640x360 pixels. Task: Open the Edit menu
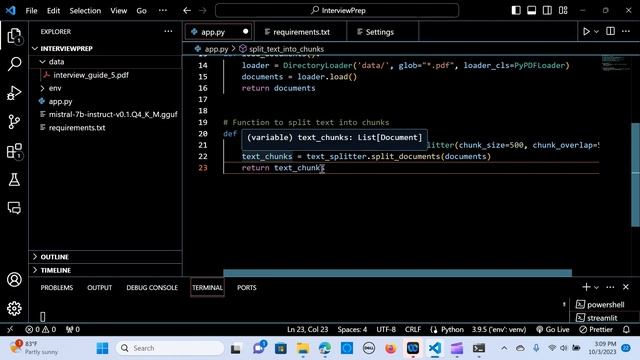(x=53, y=11)
